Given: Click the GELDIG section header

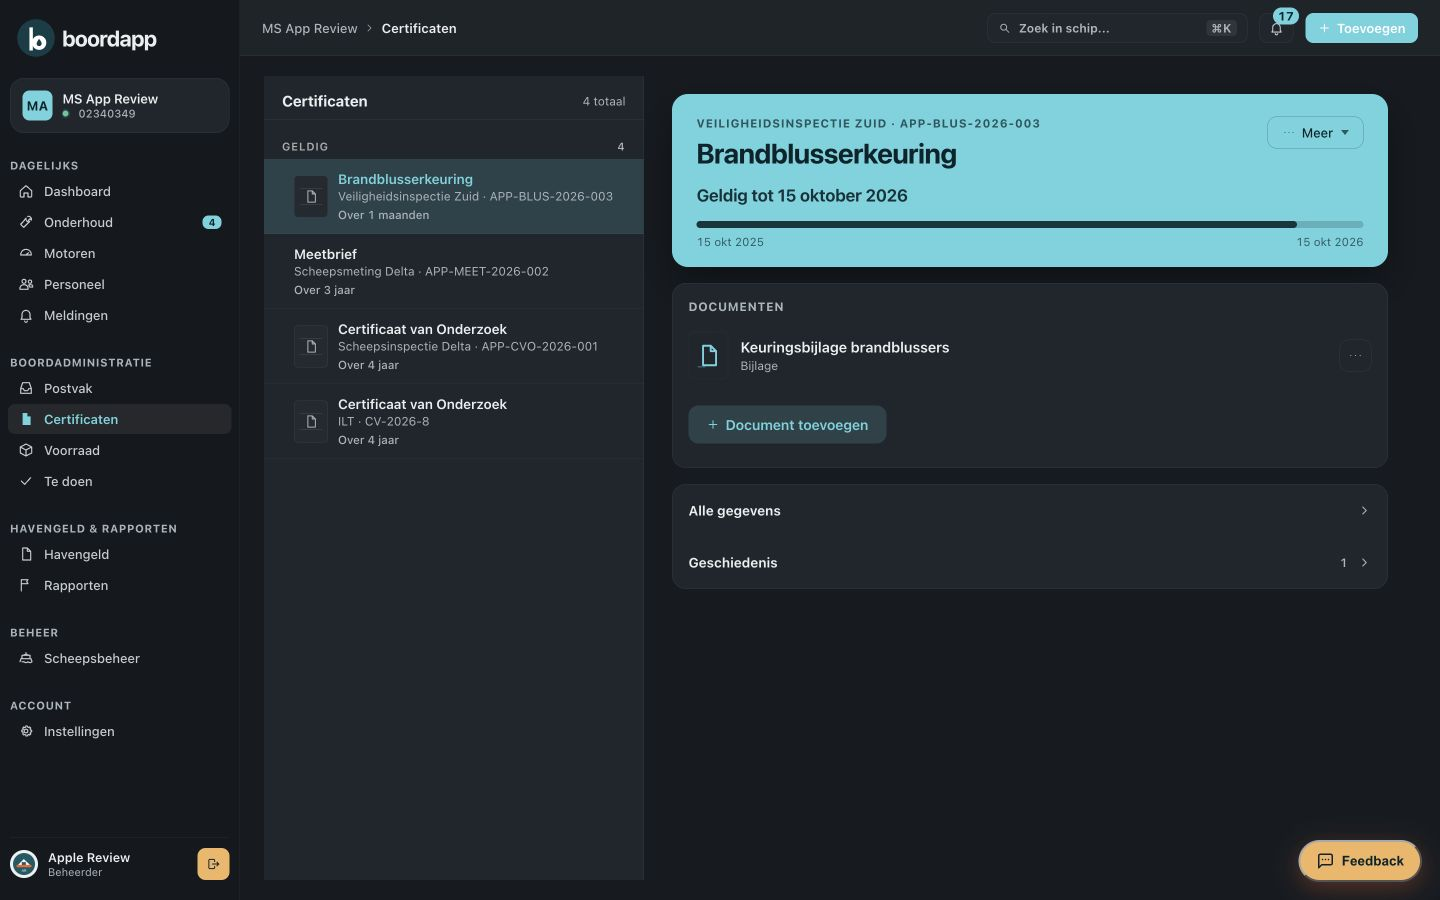Looking at the screenshot, I should (454, 147).
